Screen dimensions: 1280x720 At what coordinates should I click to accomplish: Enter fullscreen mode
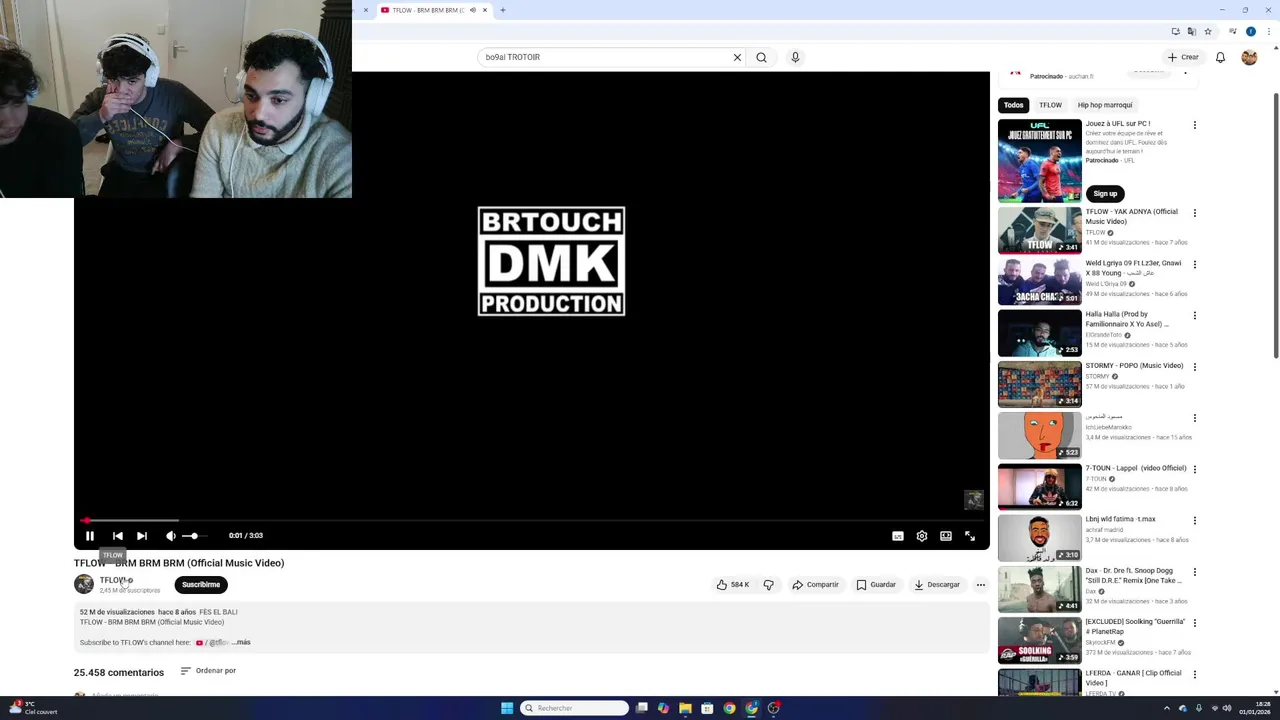[x=970, y=536]
